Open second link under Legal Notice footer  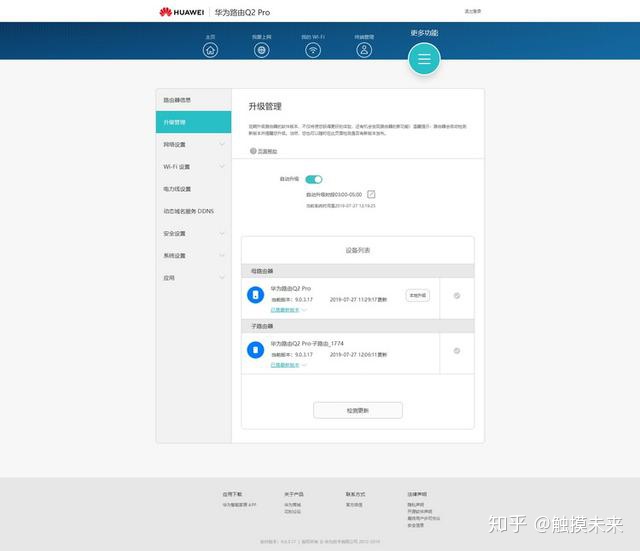point(420,511)
